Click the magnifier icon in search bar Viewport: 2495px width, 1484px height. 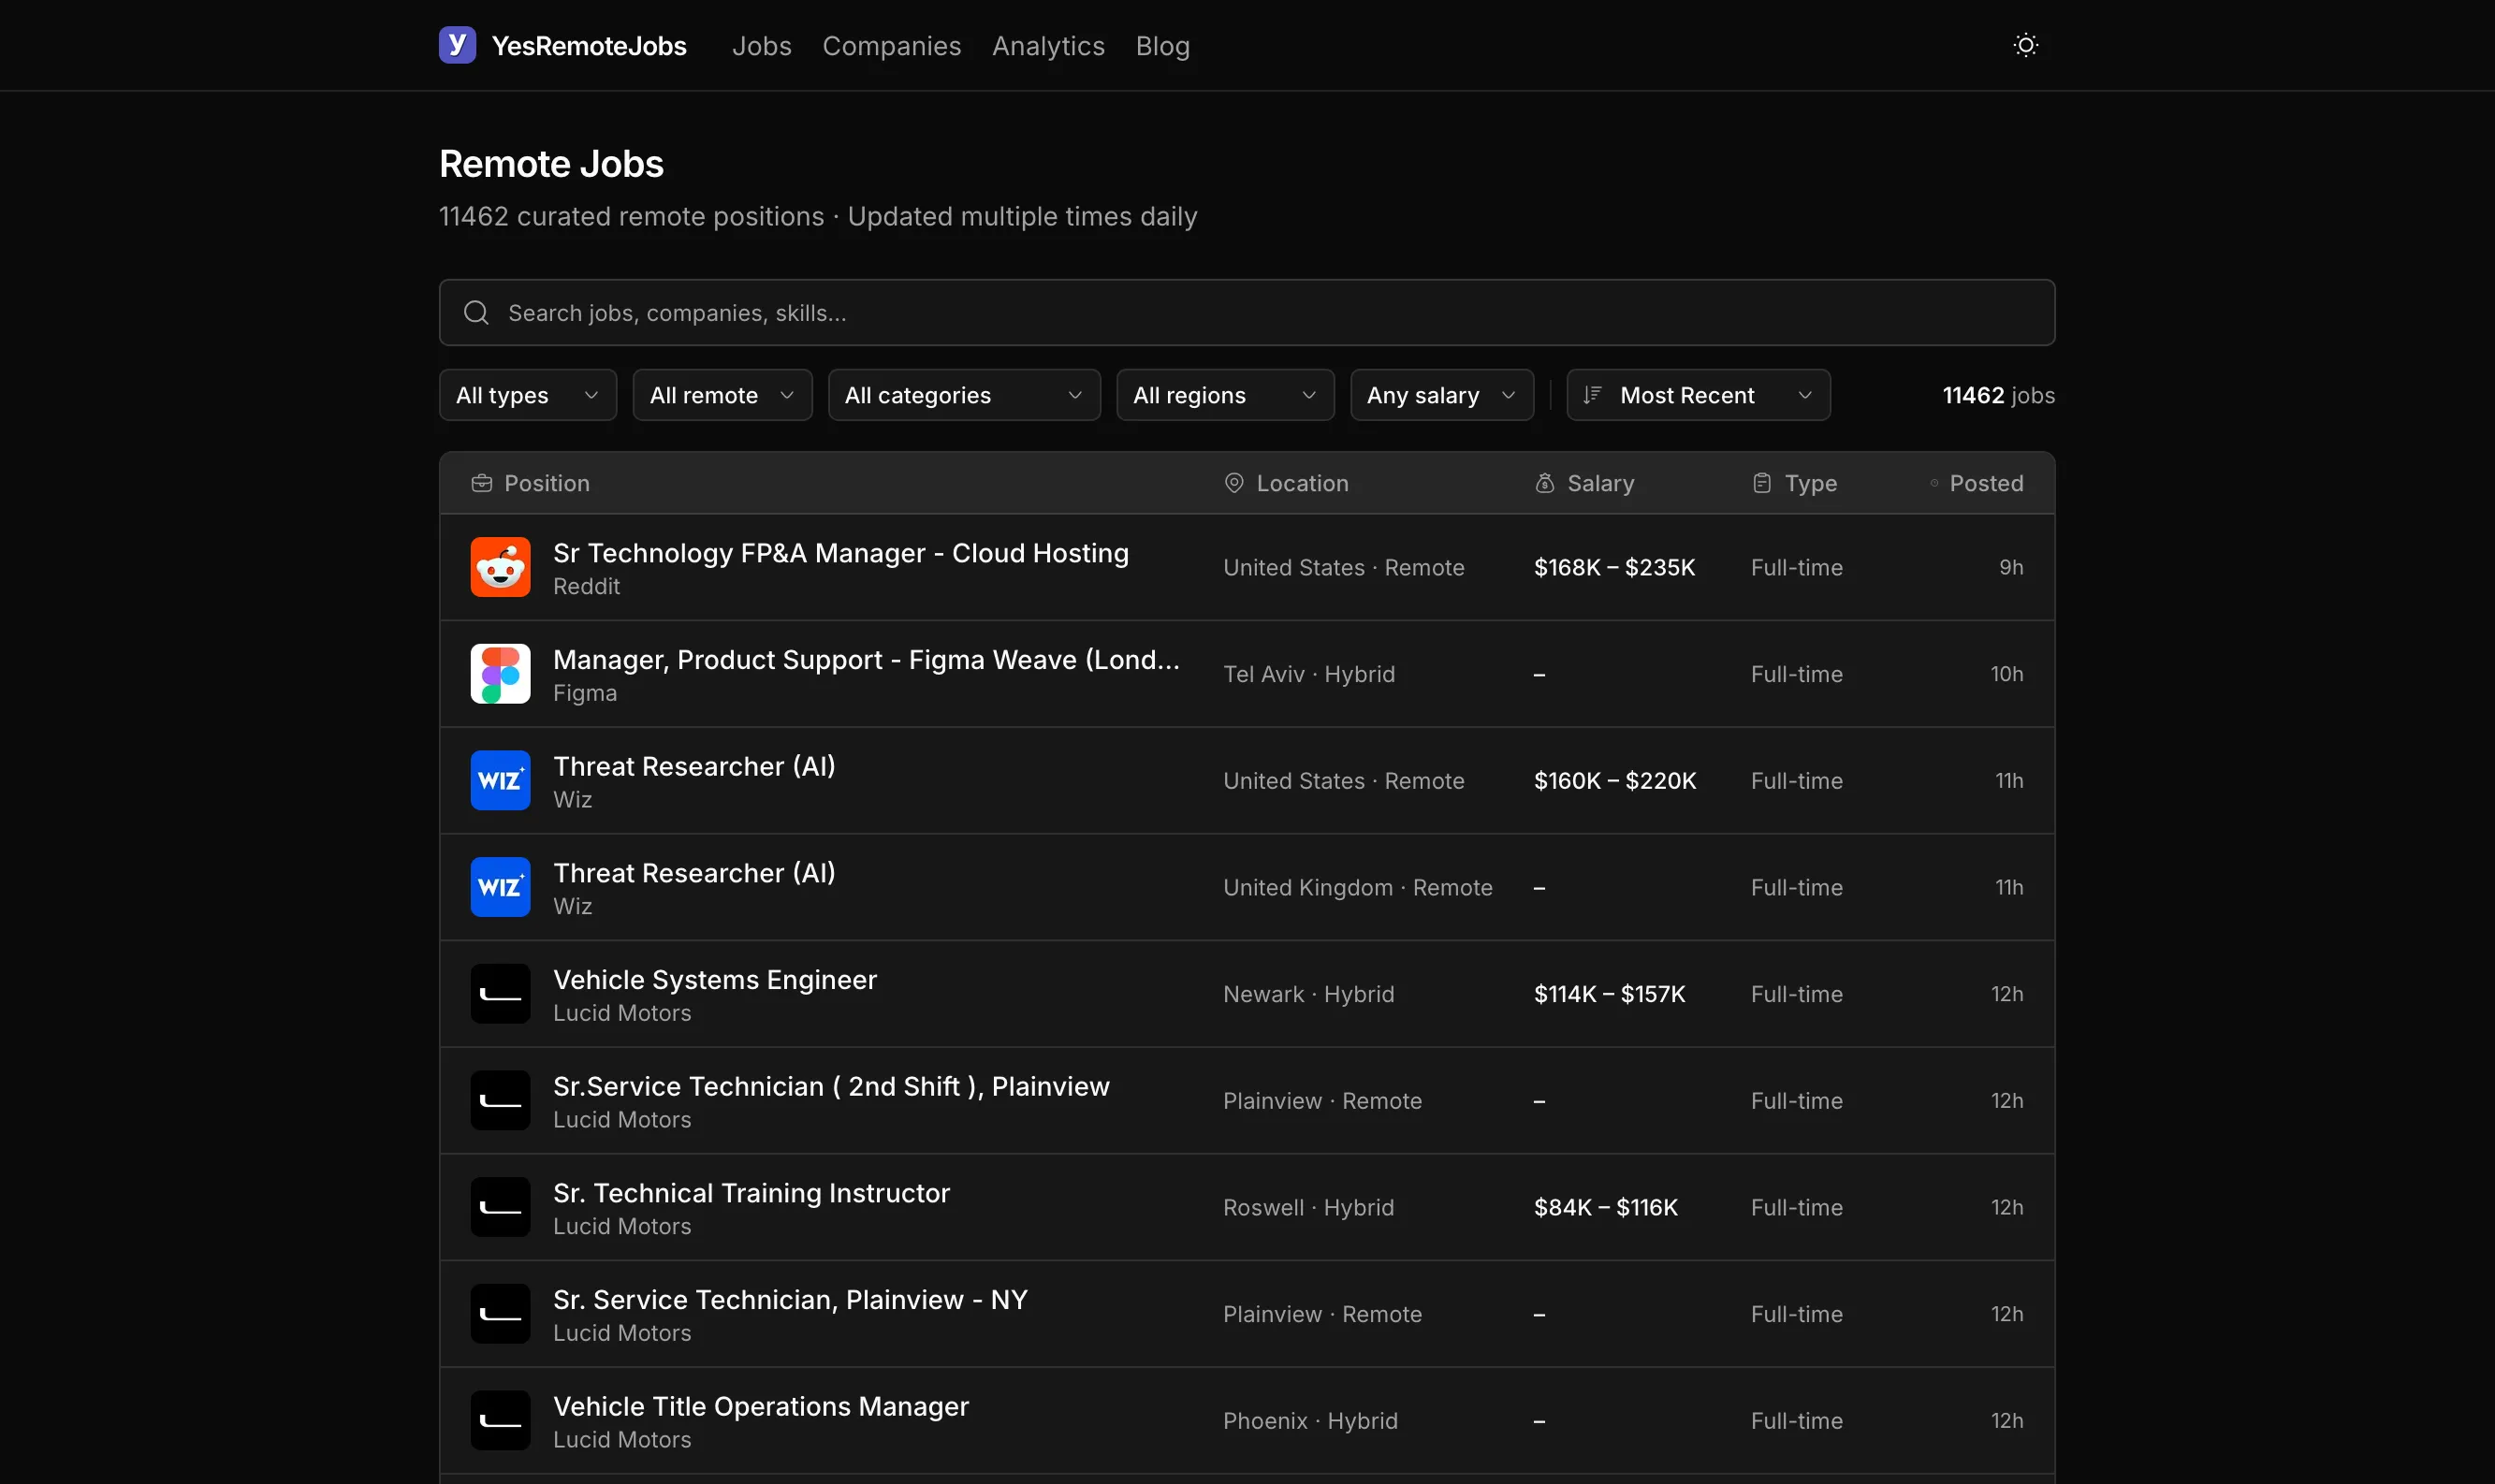pos(476,313)
